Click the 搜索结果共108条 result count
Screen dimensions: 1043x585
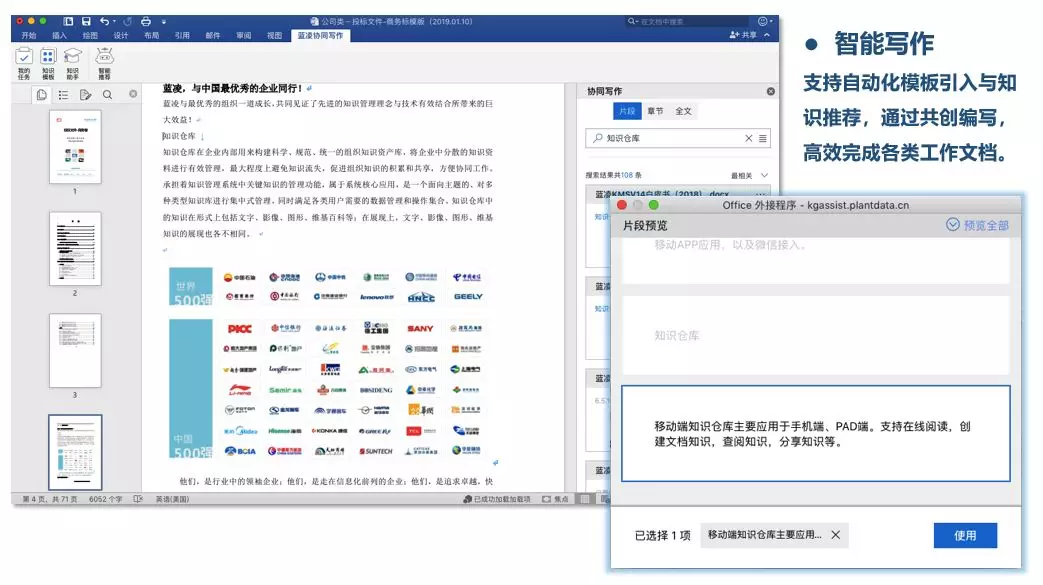click(x=613, y=176)
